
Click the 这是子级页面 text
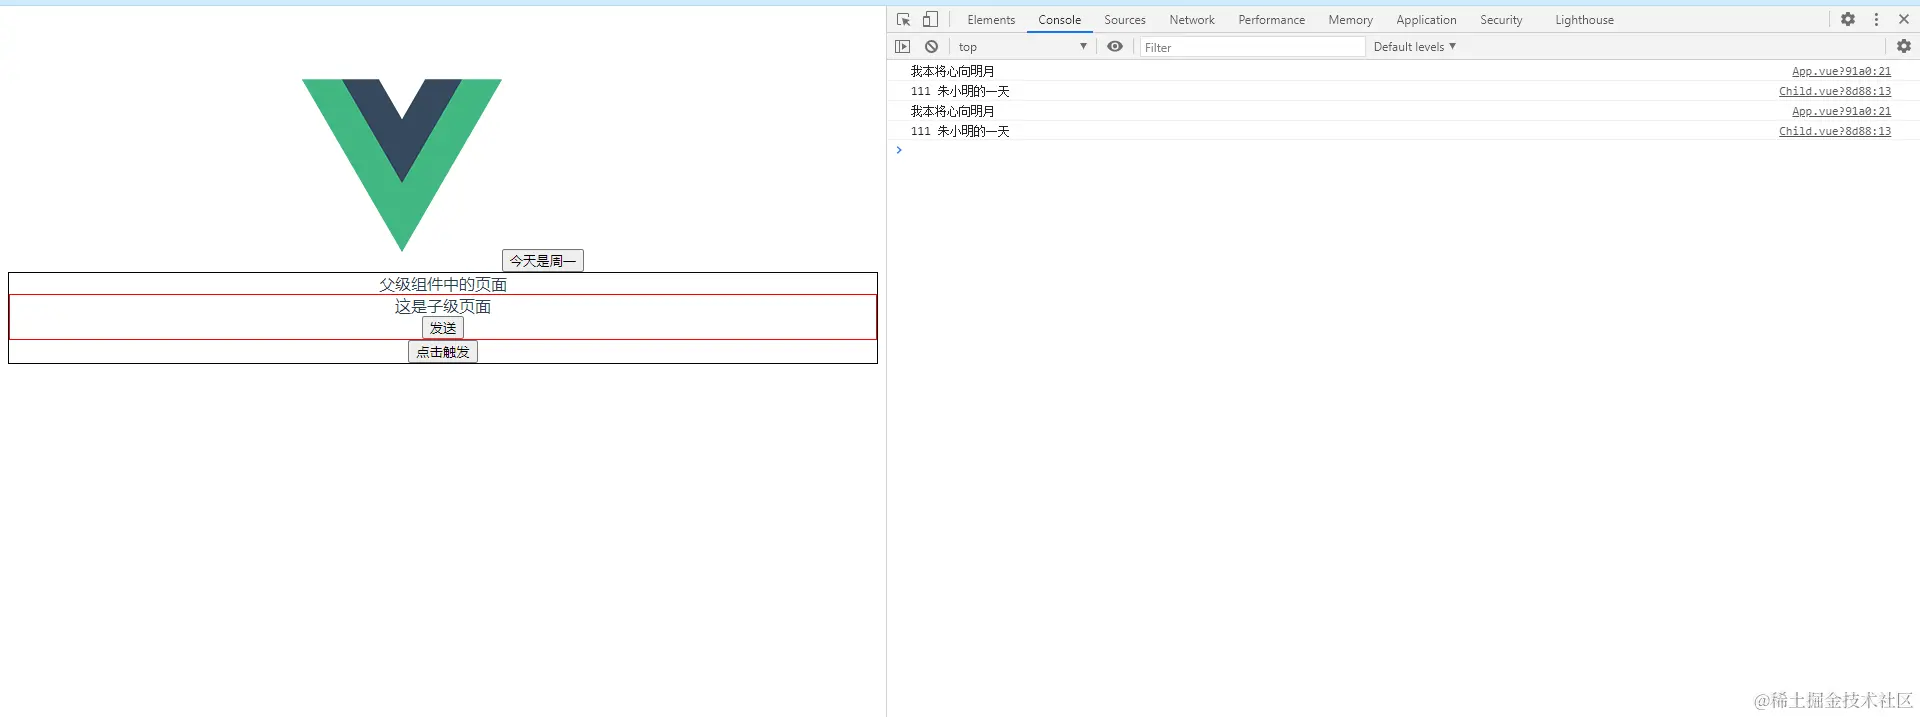click(x=443, y=306)
